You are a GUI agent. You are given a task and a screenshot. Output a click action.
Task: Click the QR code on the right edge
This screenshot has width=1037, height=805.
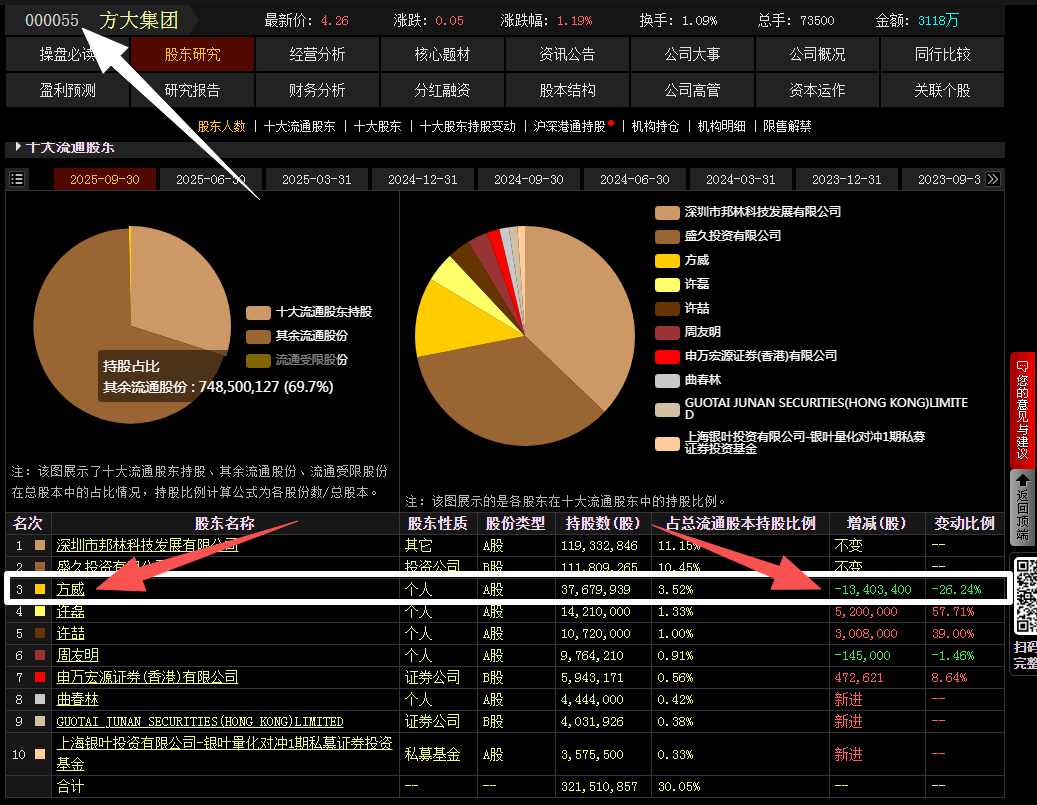pos(1026,596)
